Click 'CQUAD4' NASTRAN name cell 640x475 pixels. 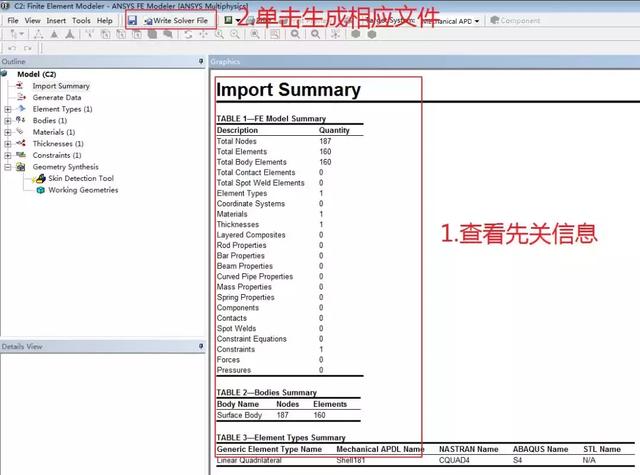pyautogui.click(x=454, y=460)
